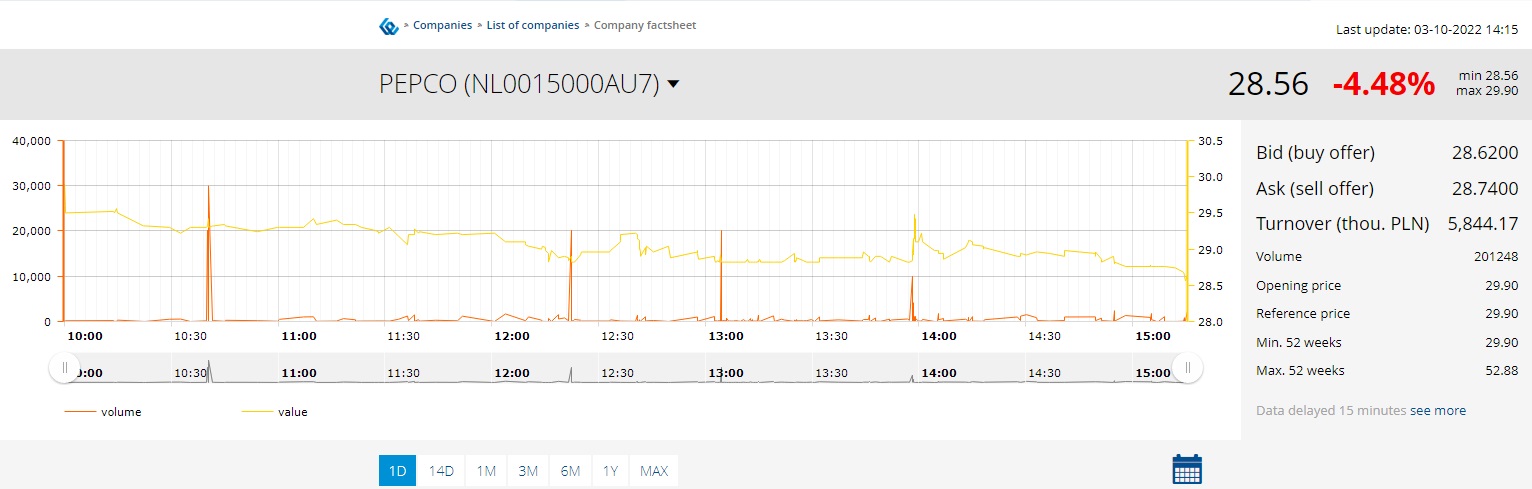Image resolution: width=1532 pixels, height=489 pixels.
Task: Click the 40,000 volume axis label
Action: click(x=31, y=141)
